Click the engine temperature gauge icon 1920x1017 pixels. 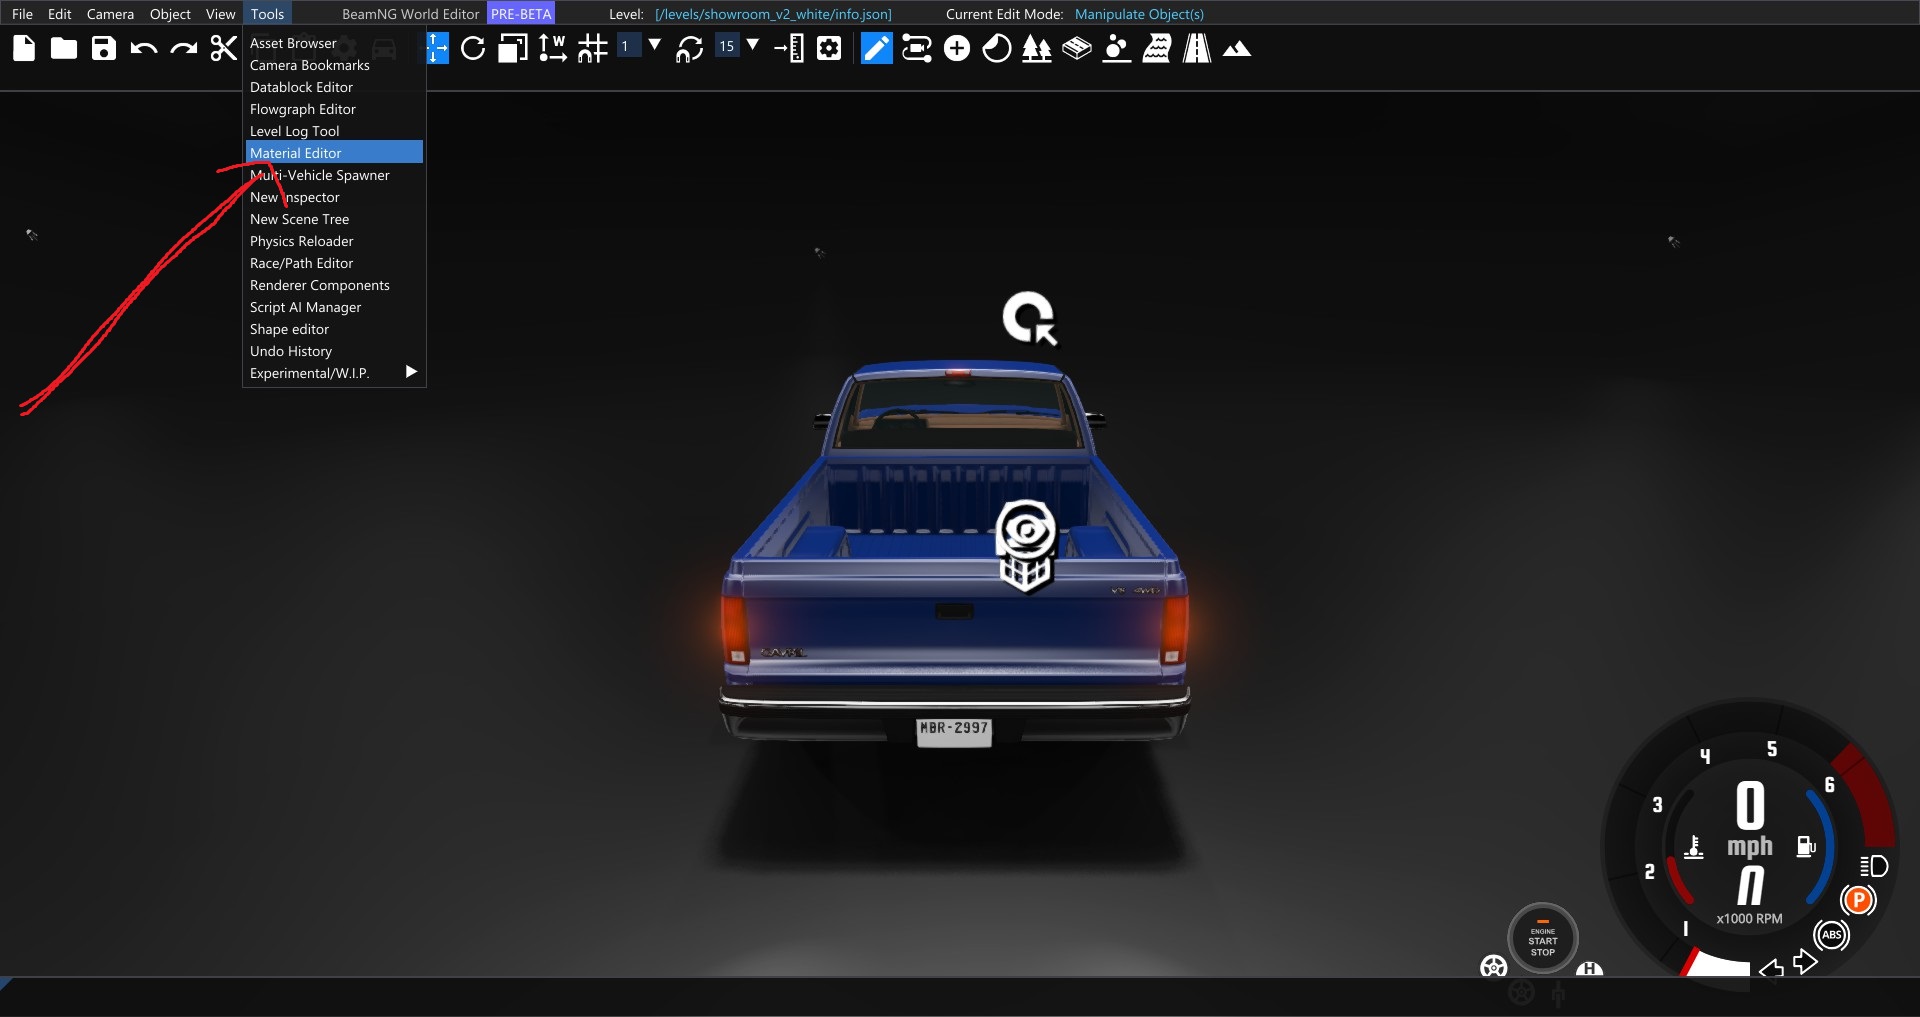coord(1694,847)
